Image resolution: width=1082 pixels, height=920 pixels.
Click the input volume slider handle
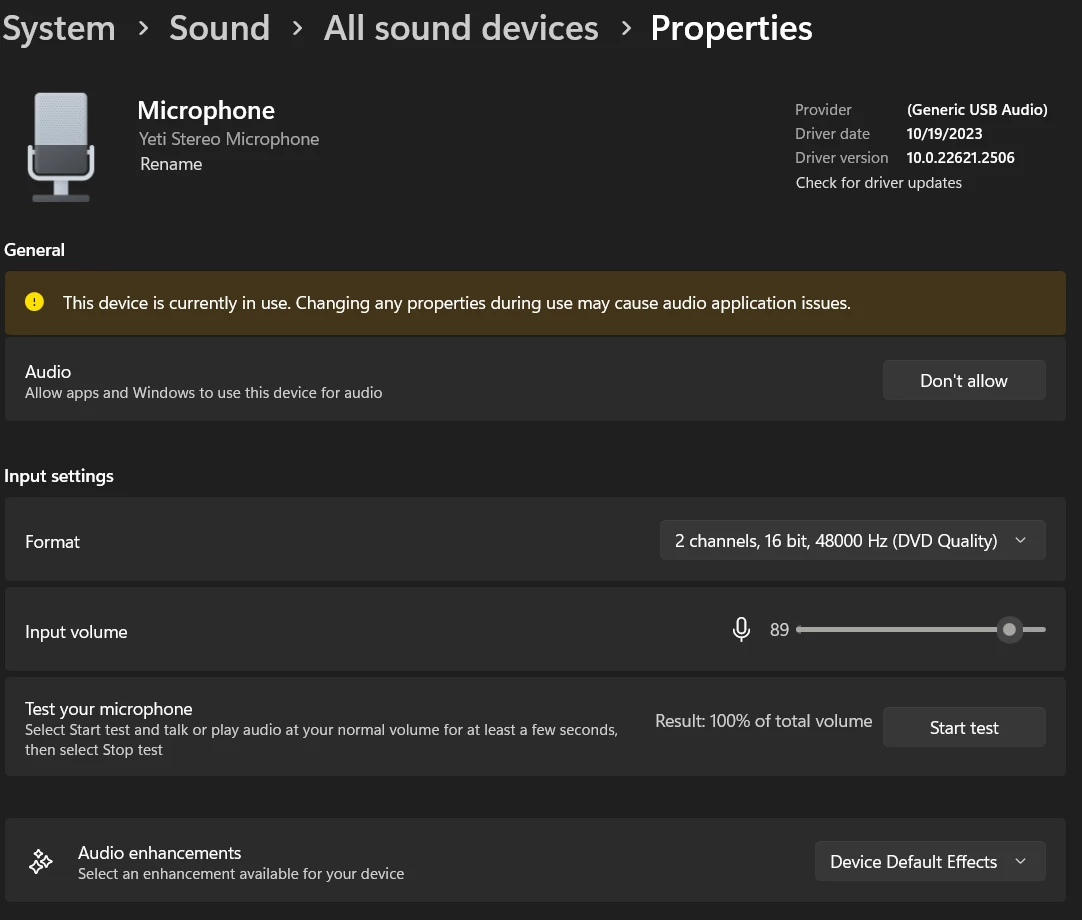click(1009, 630)
